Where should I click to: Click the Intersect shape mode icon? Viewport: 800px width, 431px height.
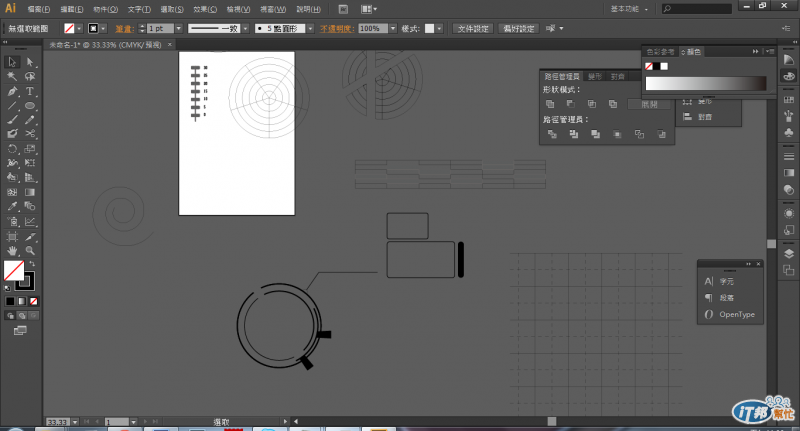click(592, 104)
